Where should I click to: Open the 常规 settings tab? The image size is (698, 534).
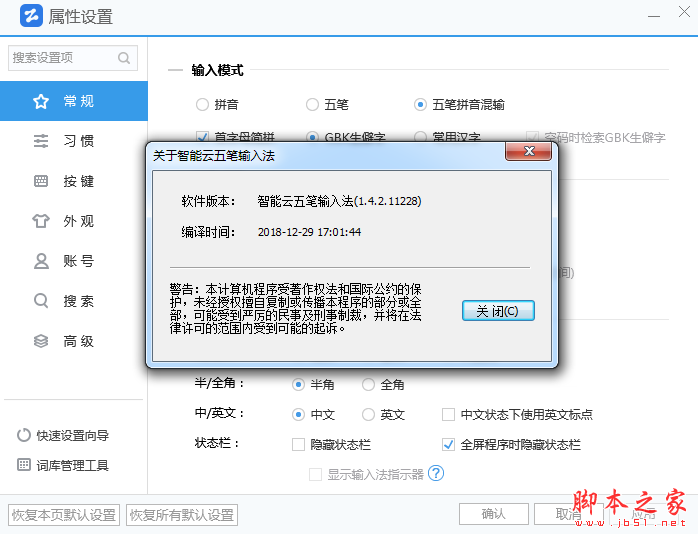tap(74, 101)
